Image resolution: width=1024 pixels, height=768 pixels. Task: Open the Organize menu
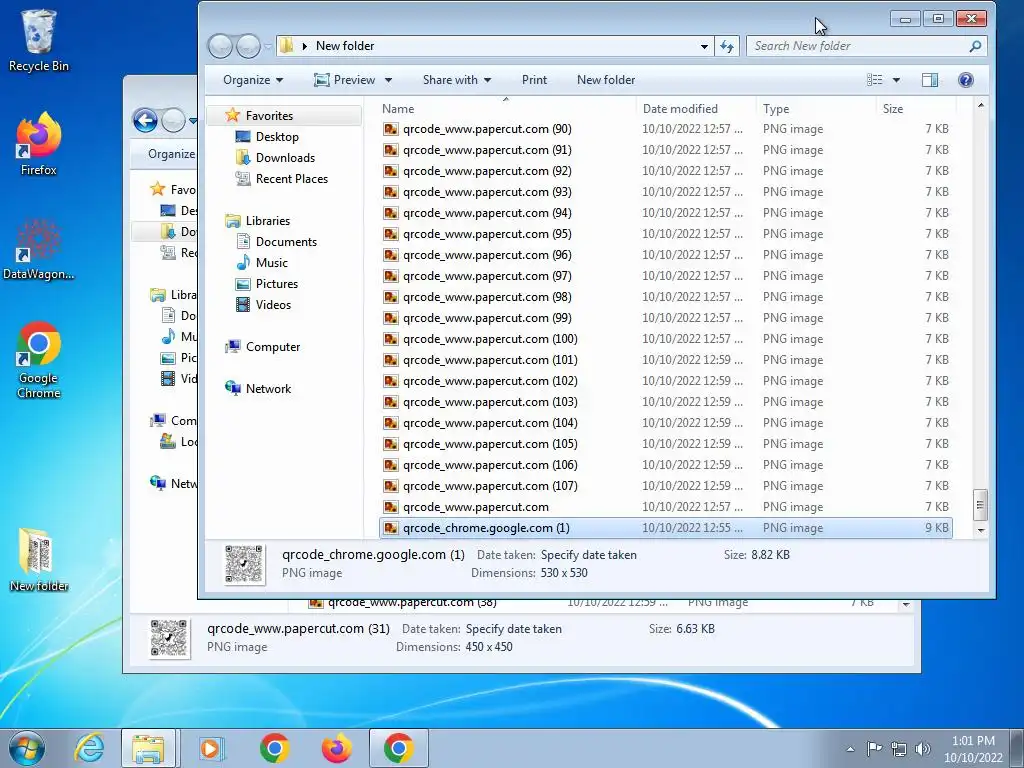(253, 80)
